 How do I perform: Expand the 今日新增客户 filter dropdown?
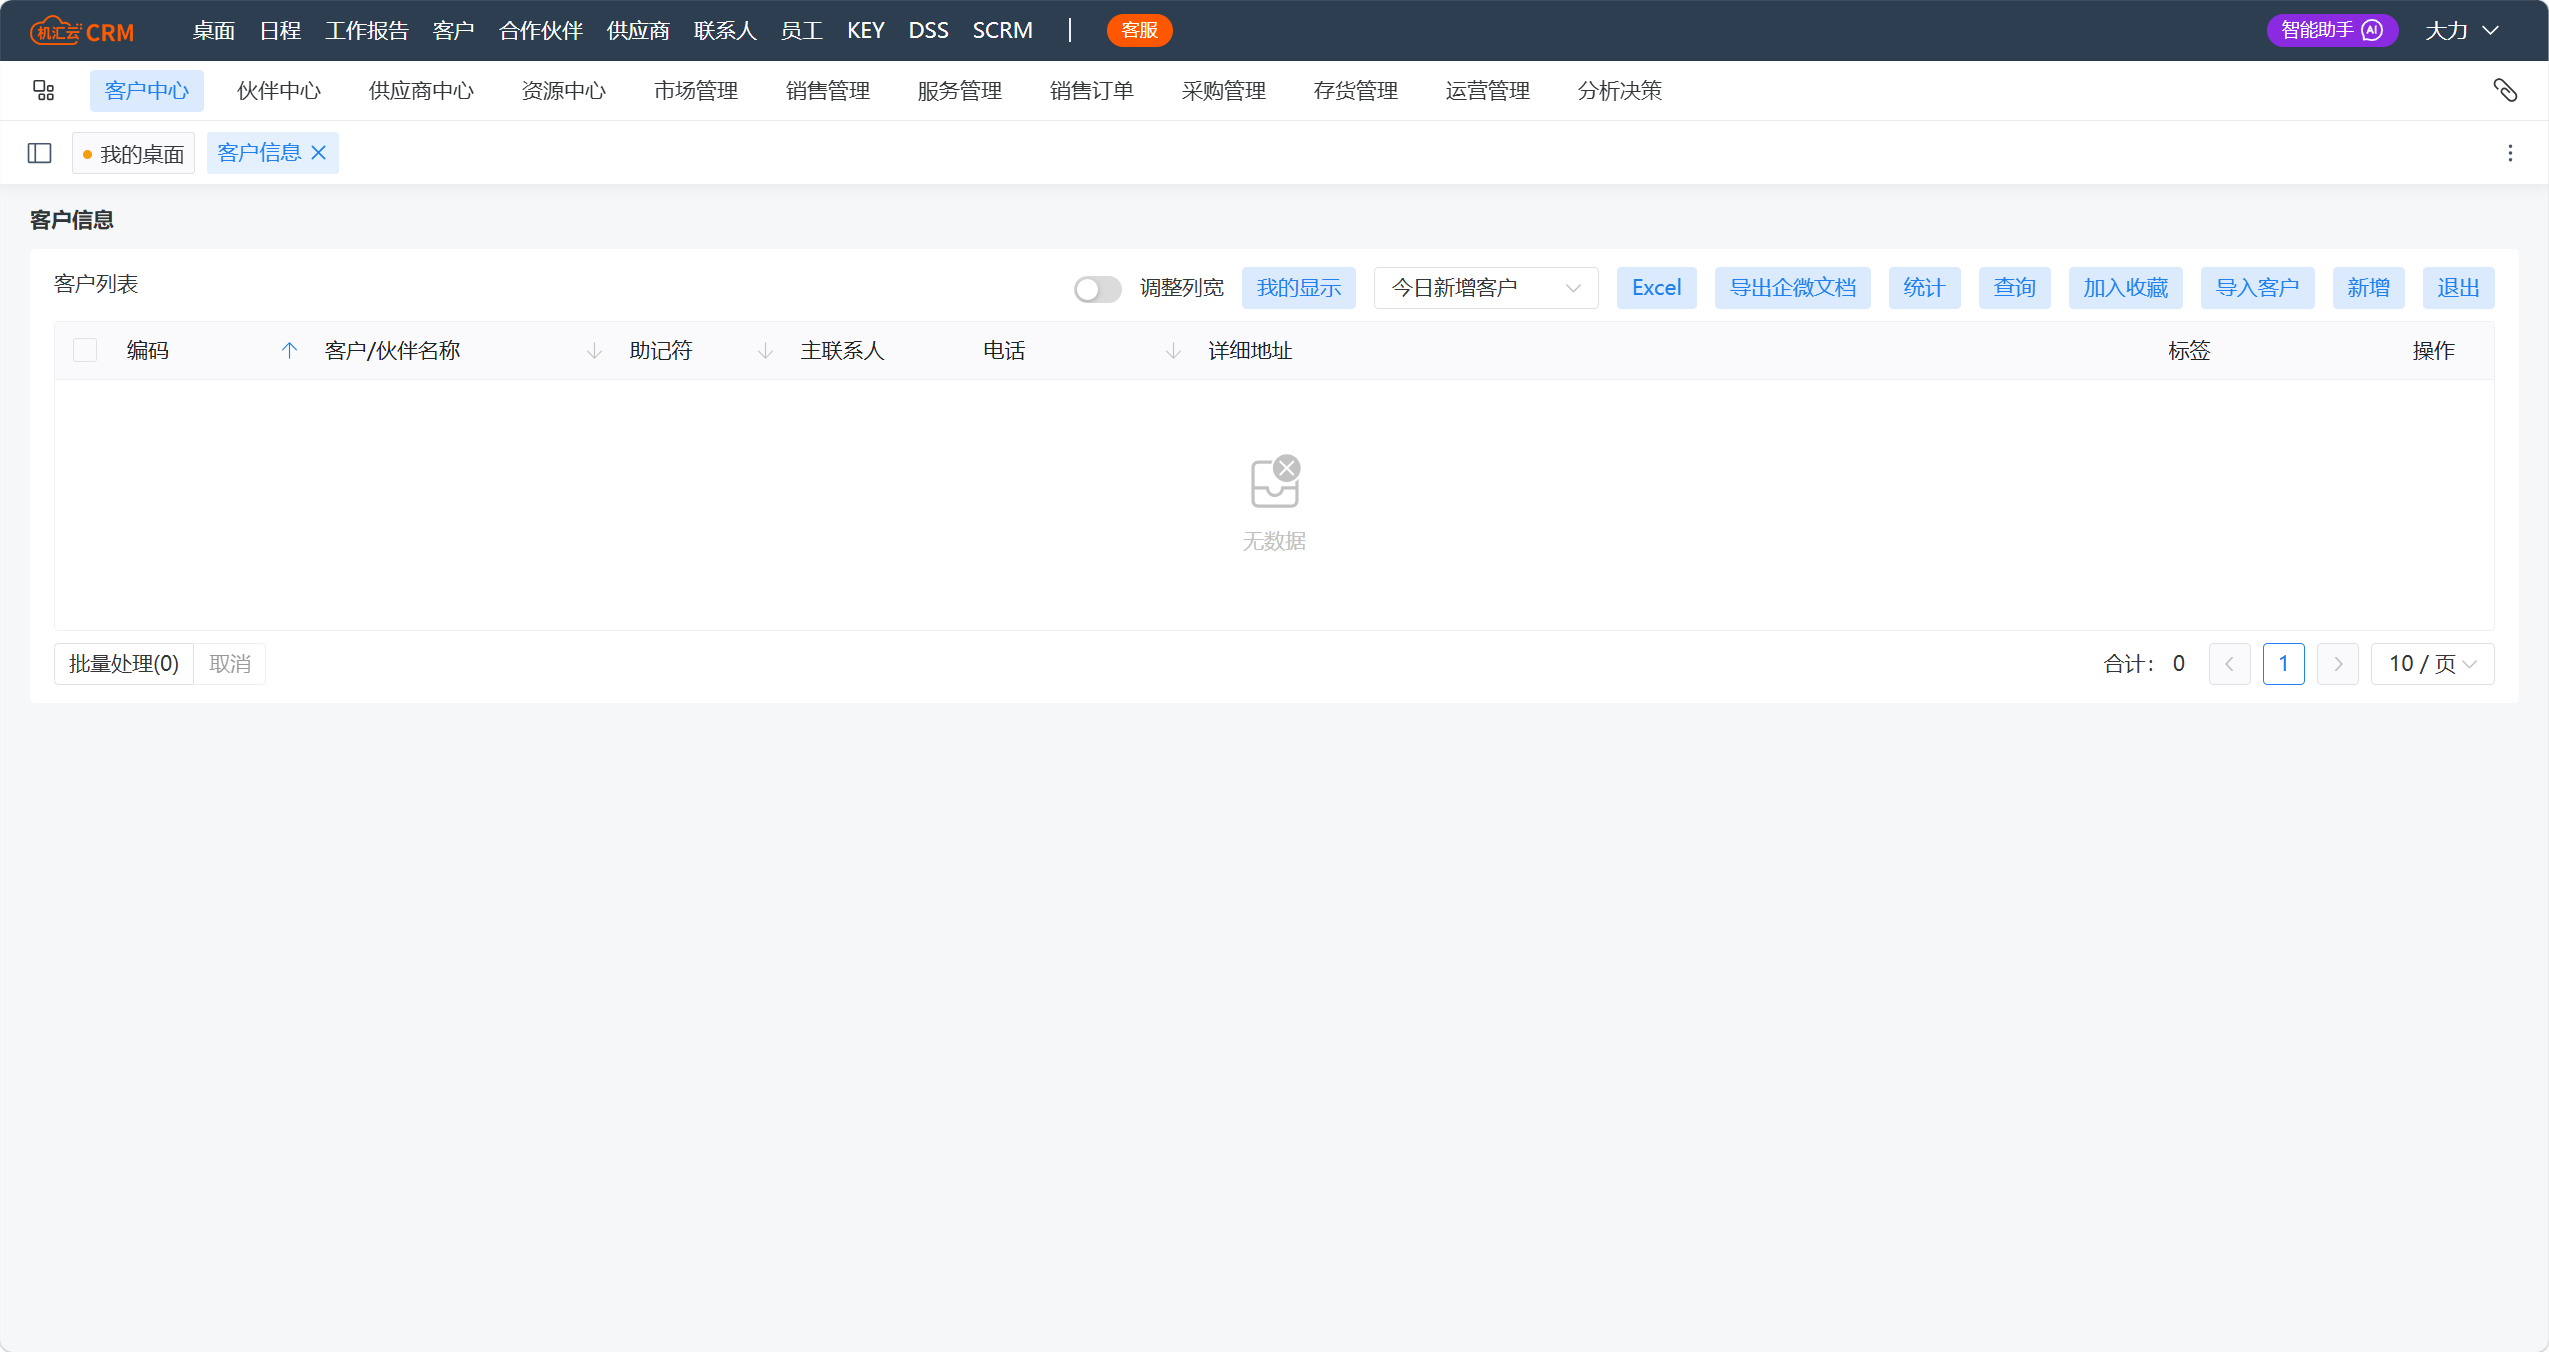click(x=1485, y=288)
